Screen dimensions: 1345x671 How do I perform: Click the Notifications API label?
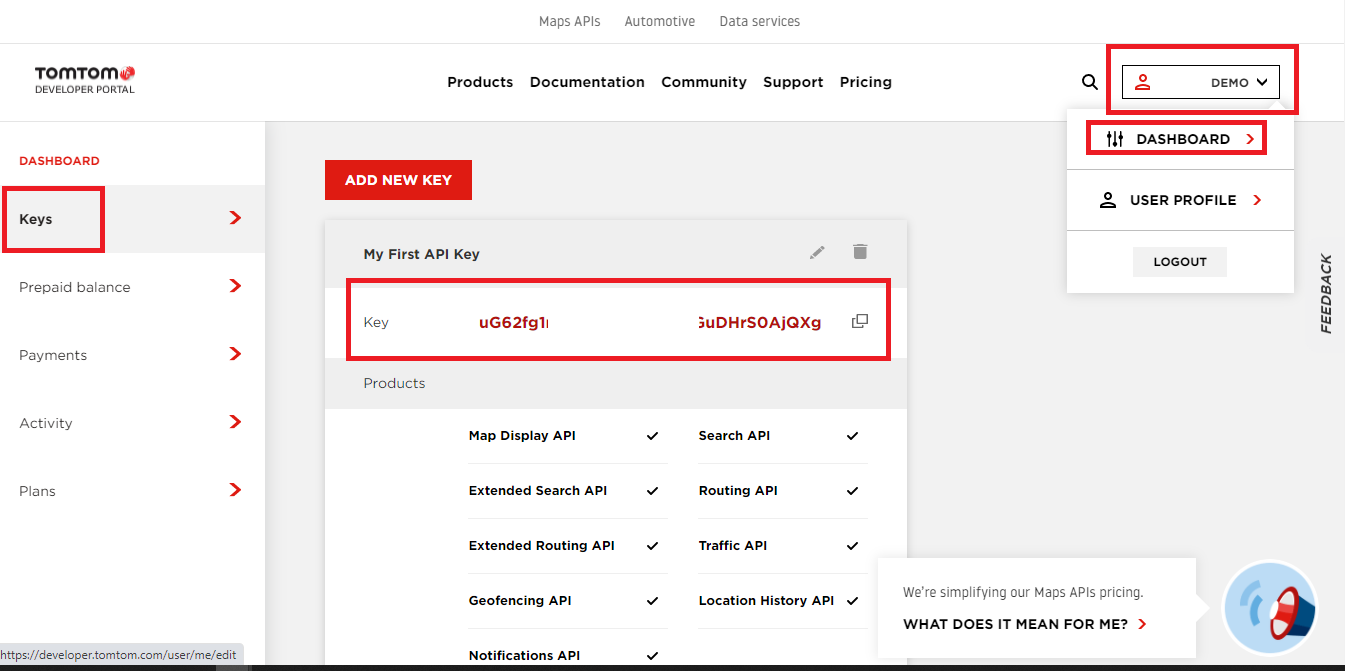524,656
